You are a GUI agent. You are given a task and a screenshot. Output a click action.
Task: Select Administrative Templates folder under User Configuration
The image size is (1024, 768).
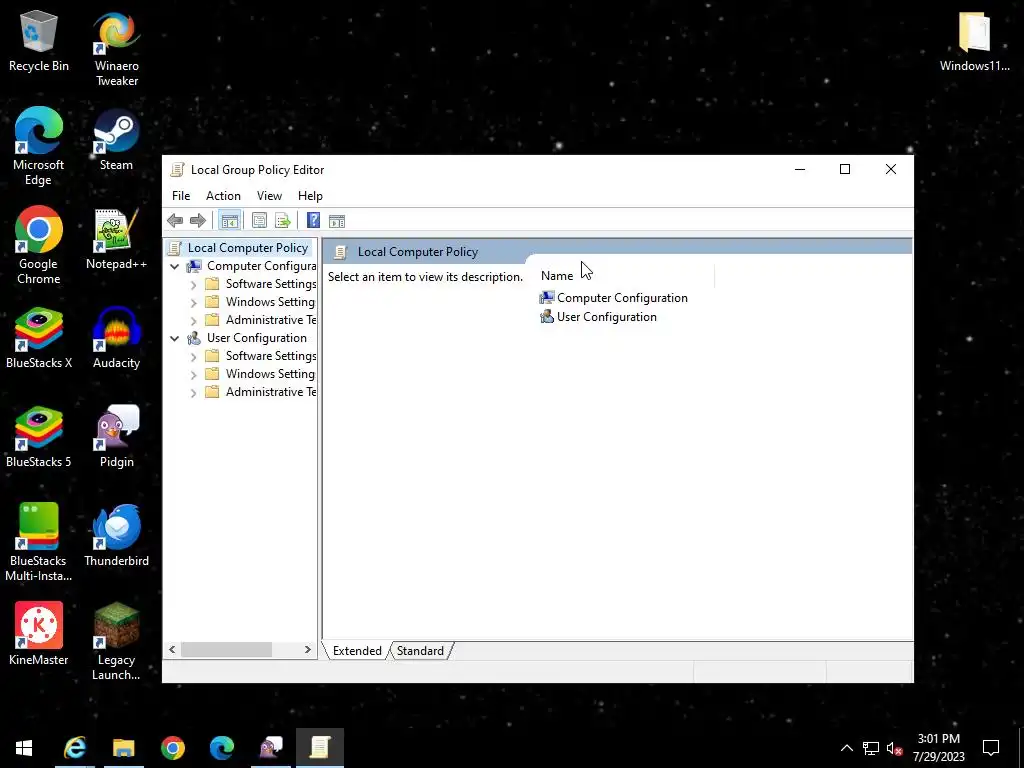(270, 392)
